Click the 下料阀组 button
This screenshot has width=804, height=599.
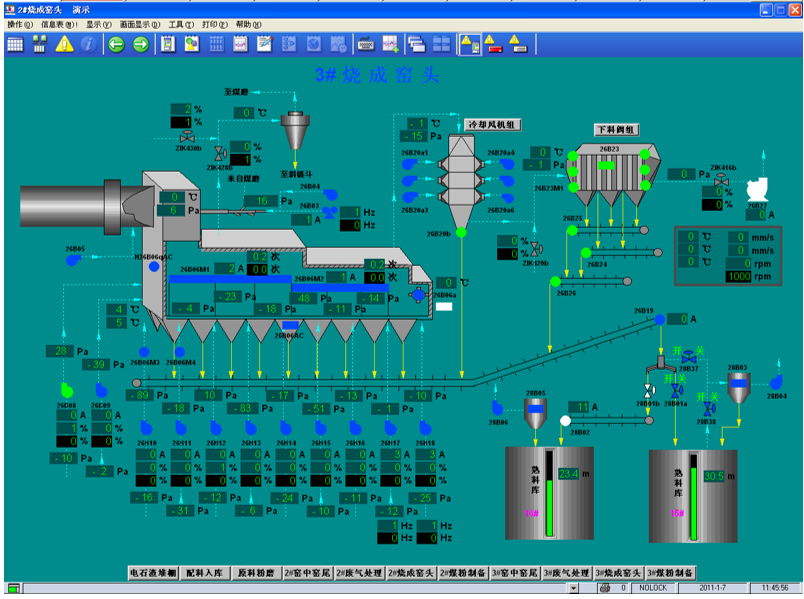tap(616, 129)
